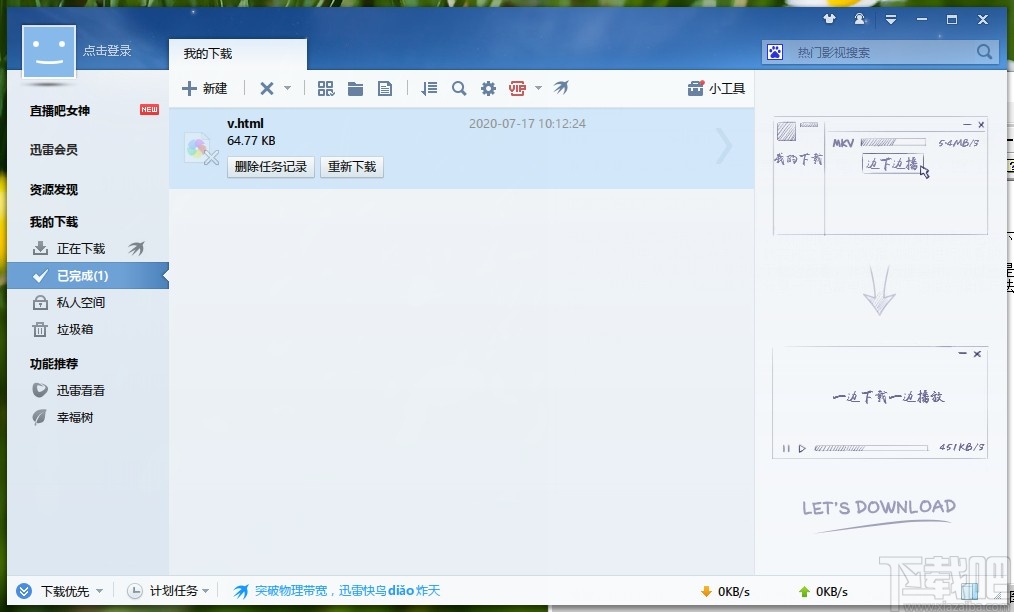Click the 删除任务记录 button
Screen dimensions: 1014x612
[271, 167]
